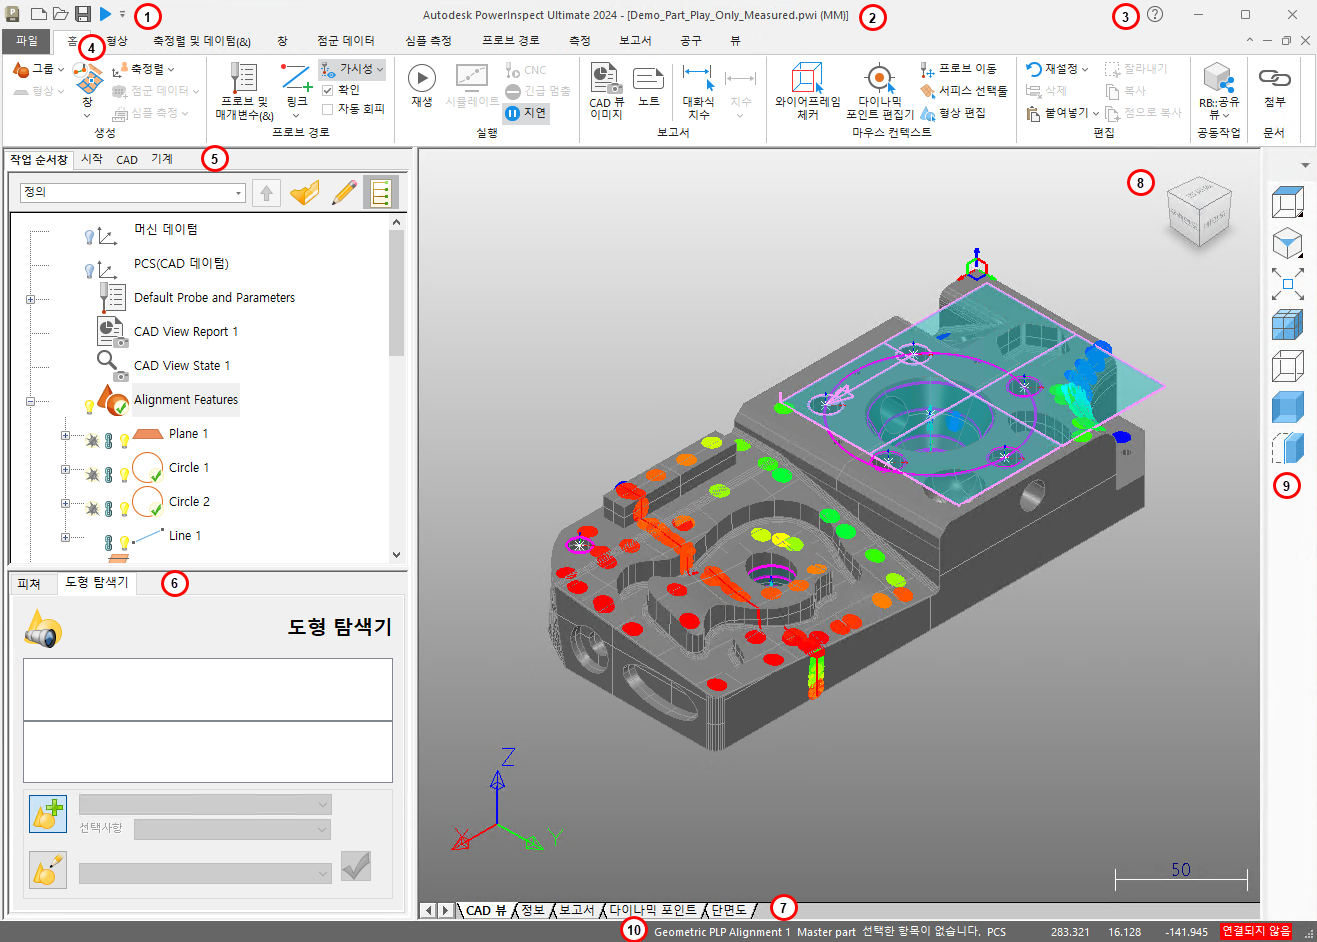The width and height of the screenshot is (1317, 942).
Task: Expand the Plane 1 tree node
Action: click(65, 435)
